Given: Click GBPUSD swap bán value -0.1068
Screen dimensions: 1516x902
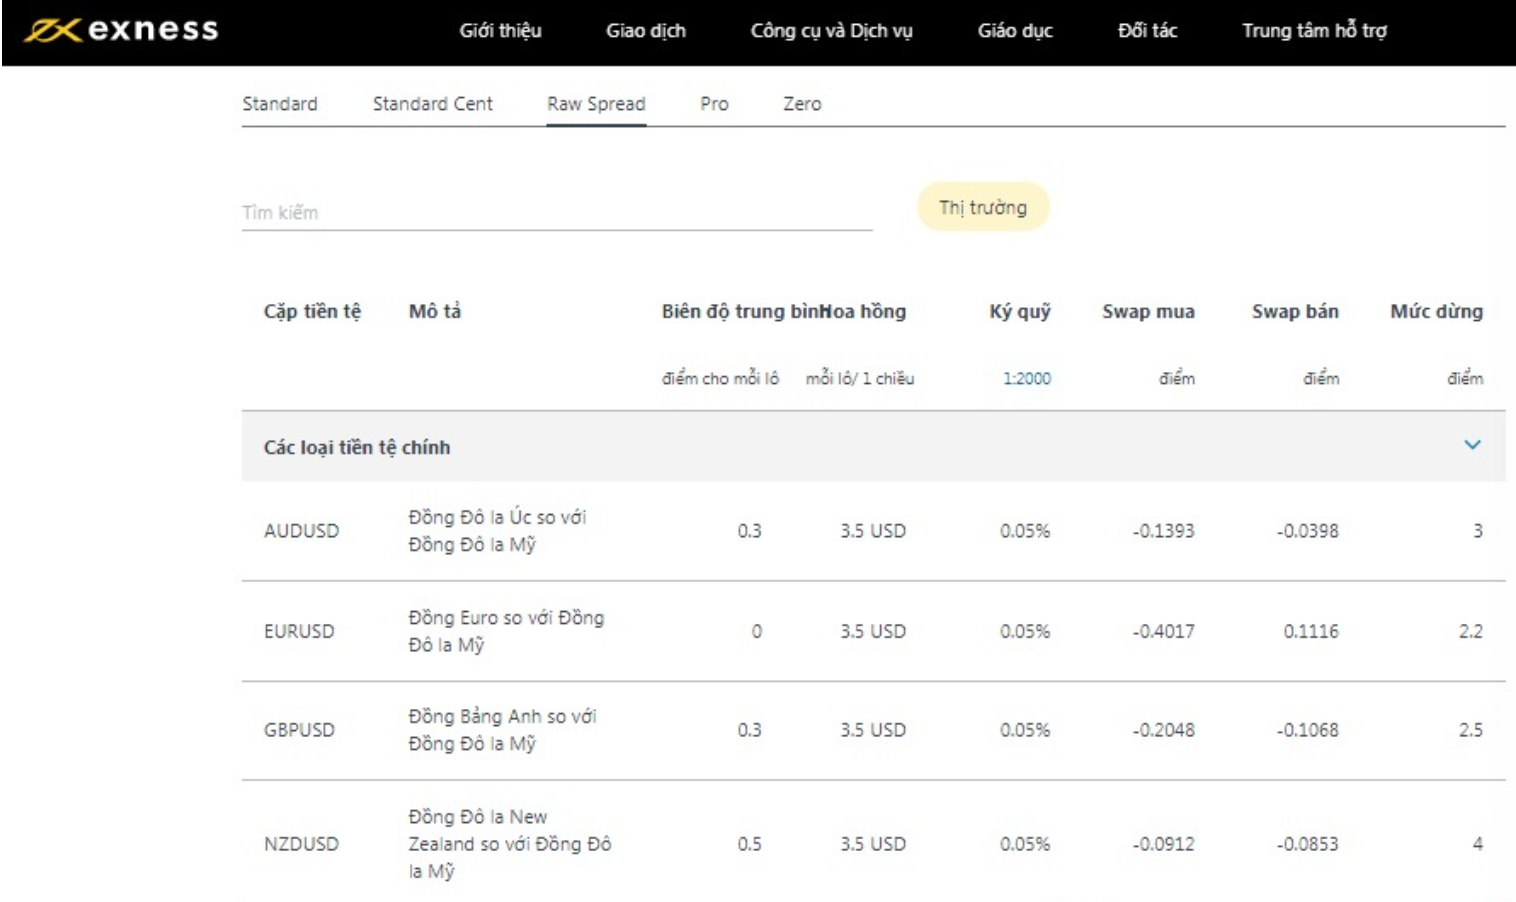Looking at the screenshot, I should pyautogui.click(x=1307, y=730).
